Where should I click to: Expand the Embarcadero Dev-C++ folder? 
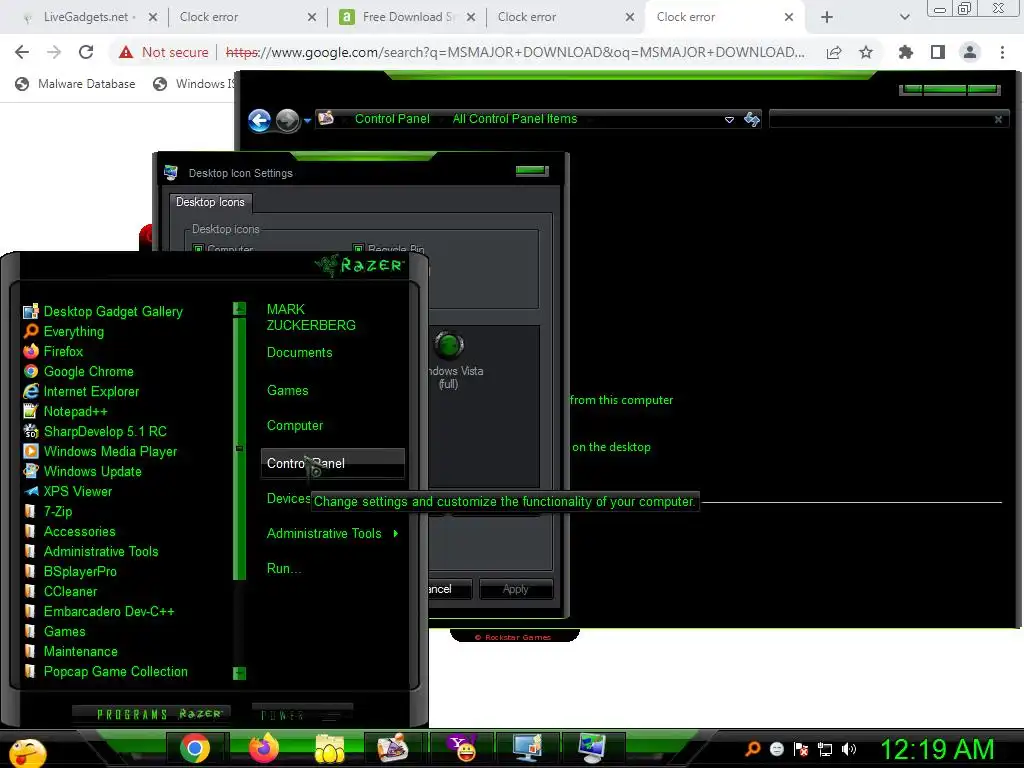(99, 612)
